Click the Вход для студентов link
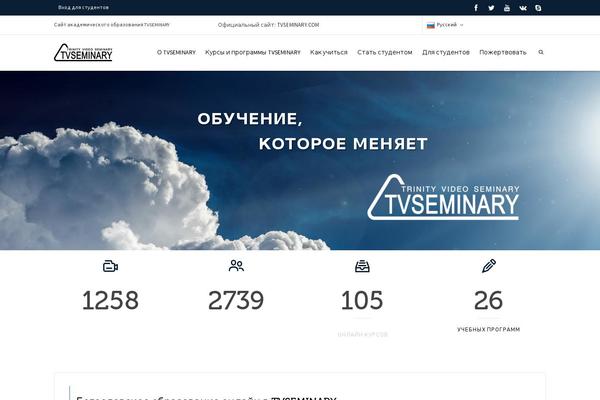The height and width of the screenshot is (400, 600). coord(83,7)
